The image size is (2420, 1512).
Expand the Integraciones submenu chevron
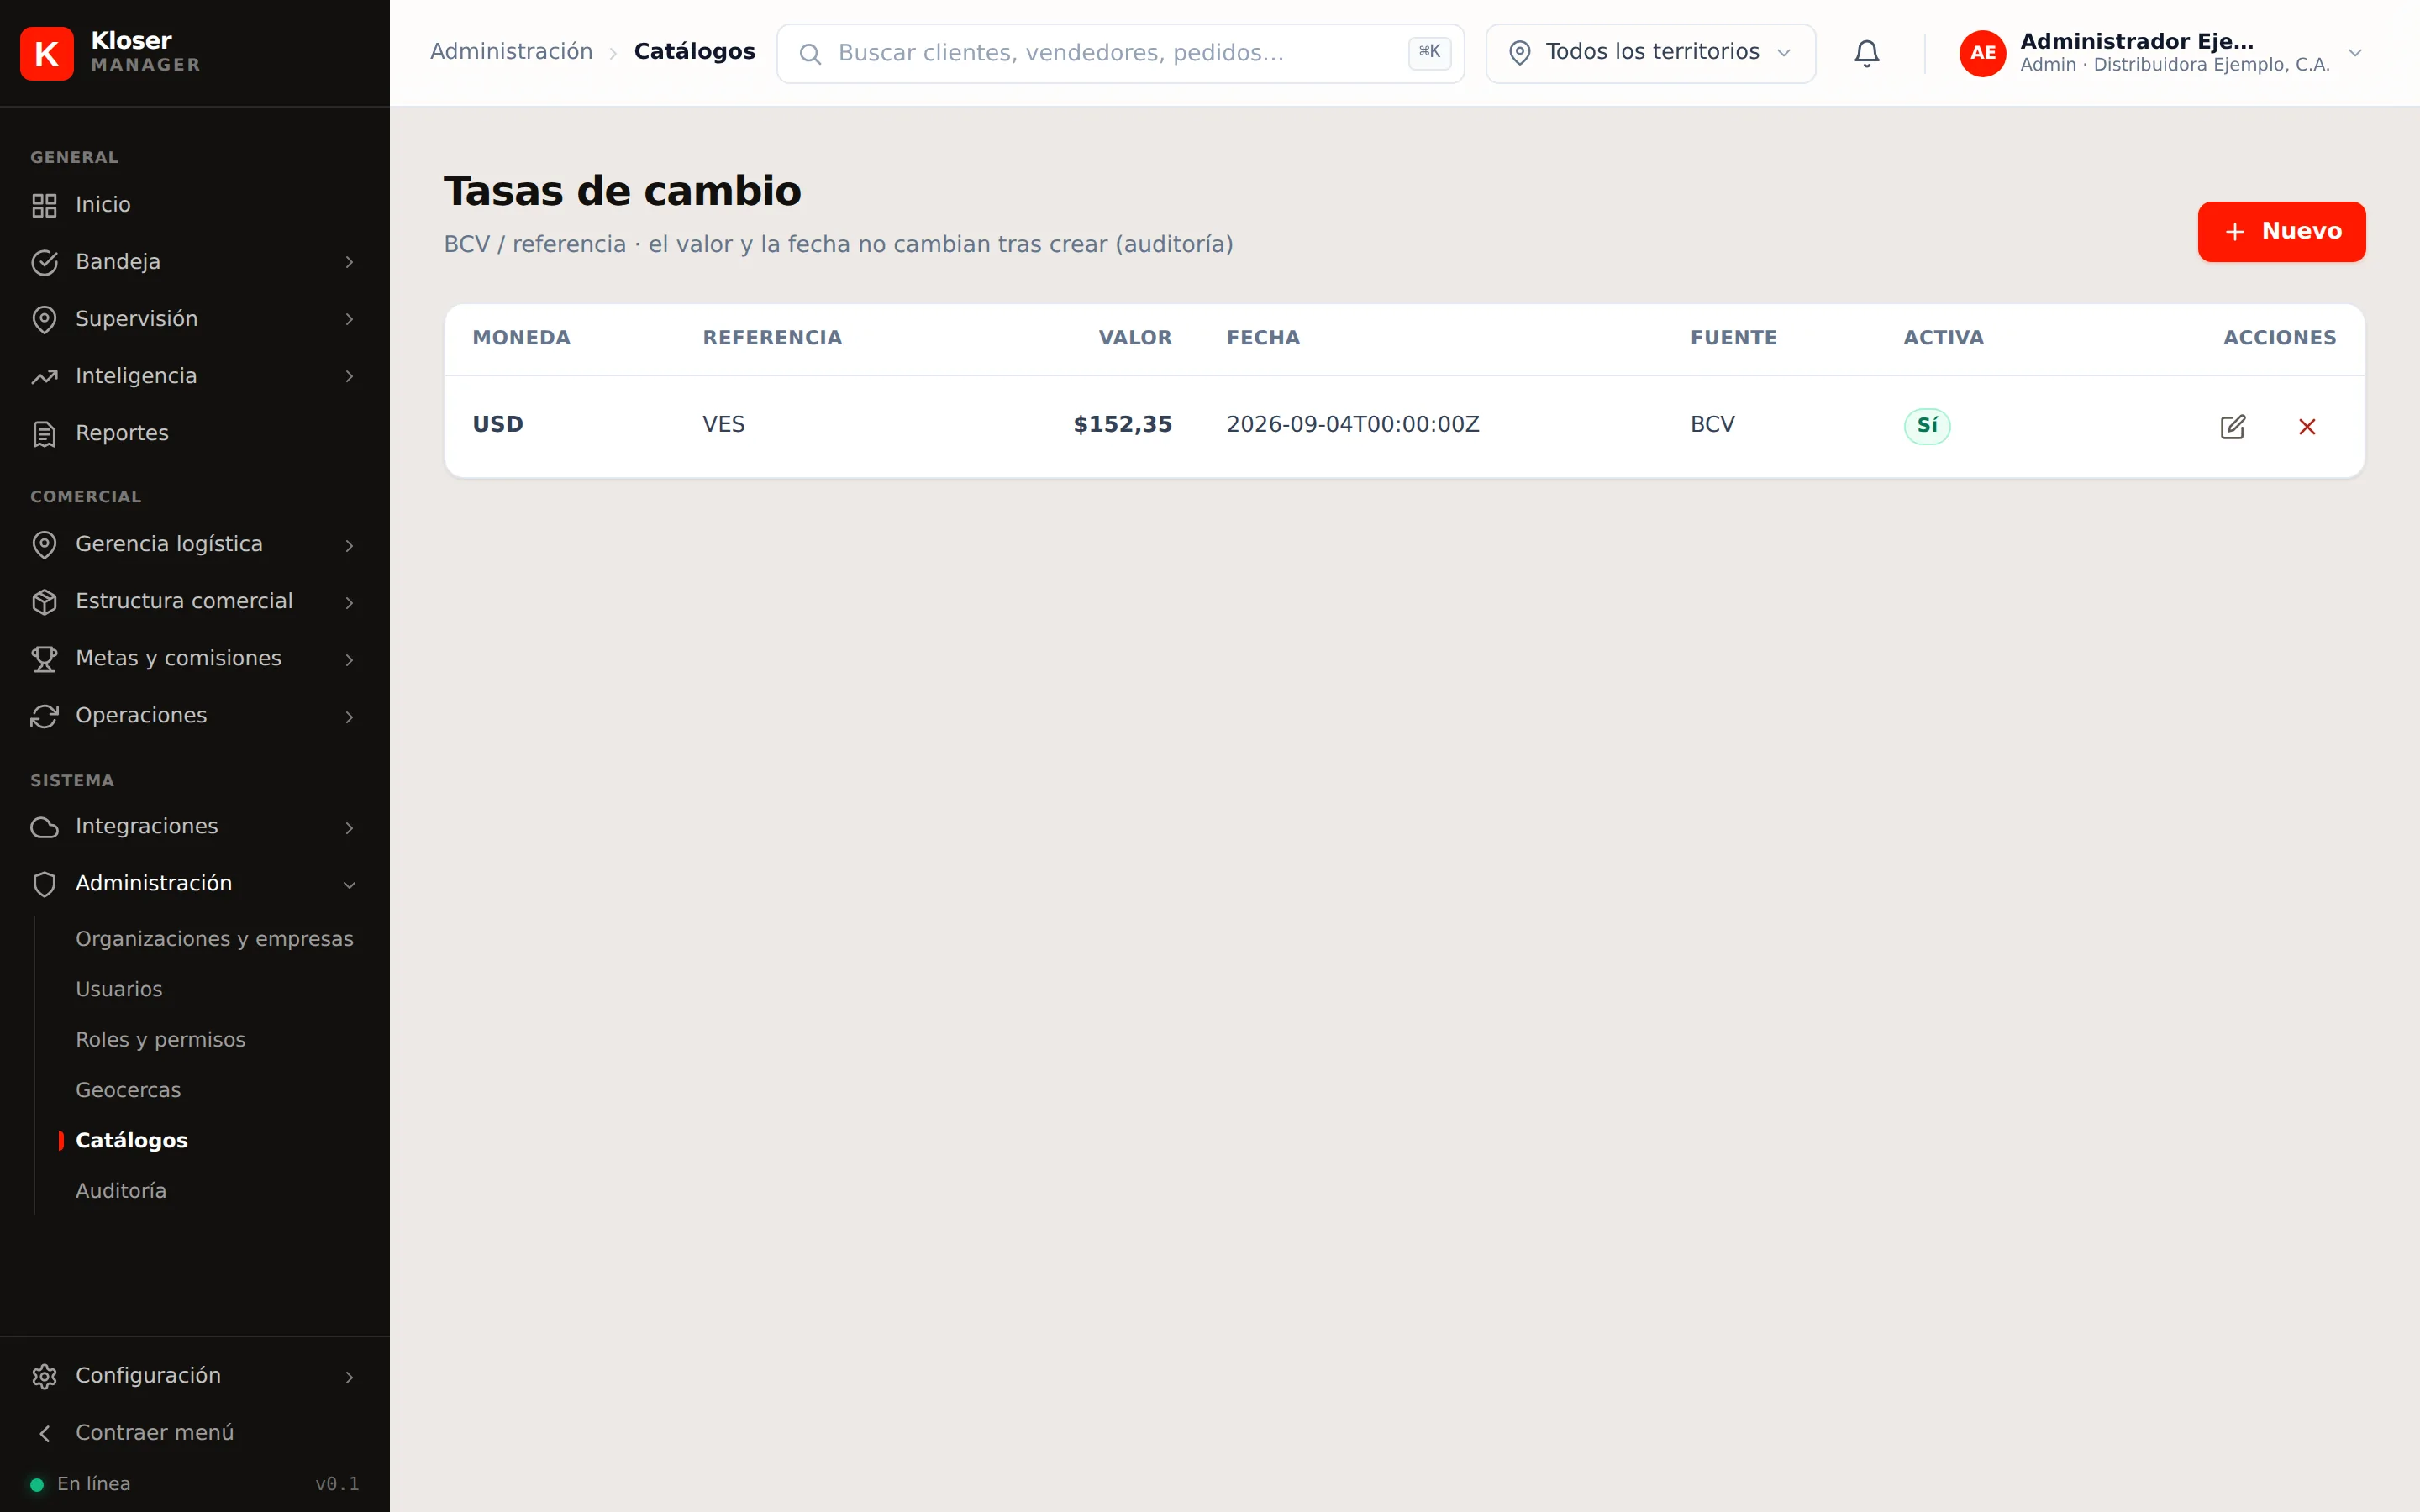click(349, 827)
